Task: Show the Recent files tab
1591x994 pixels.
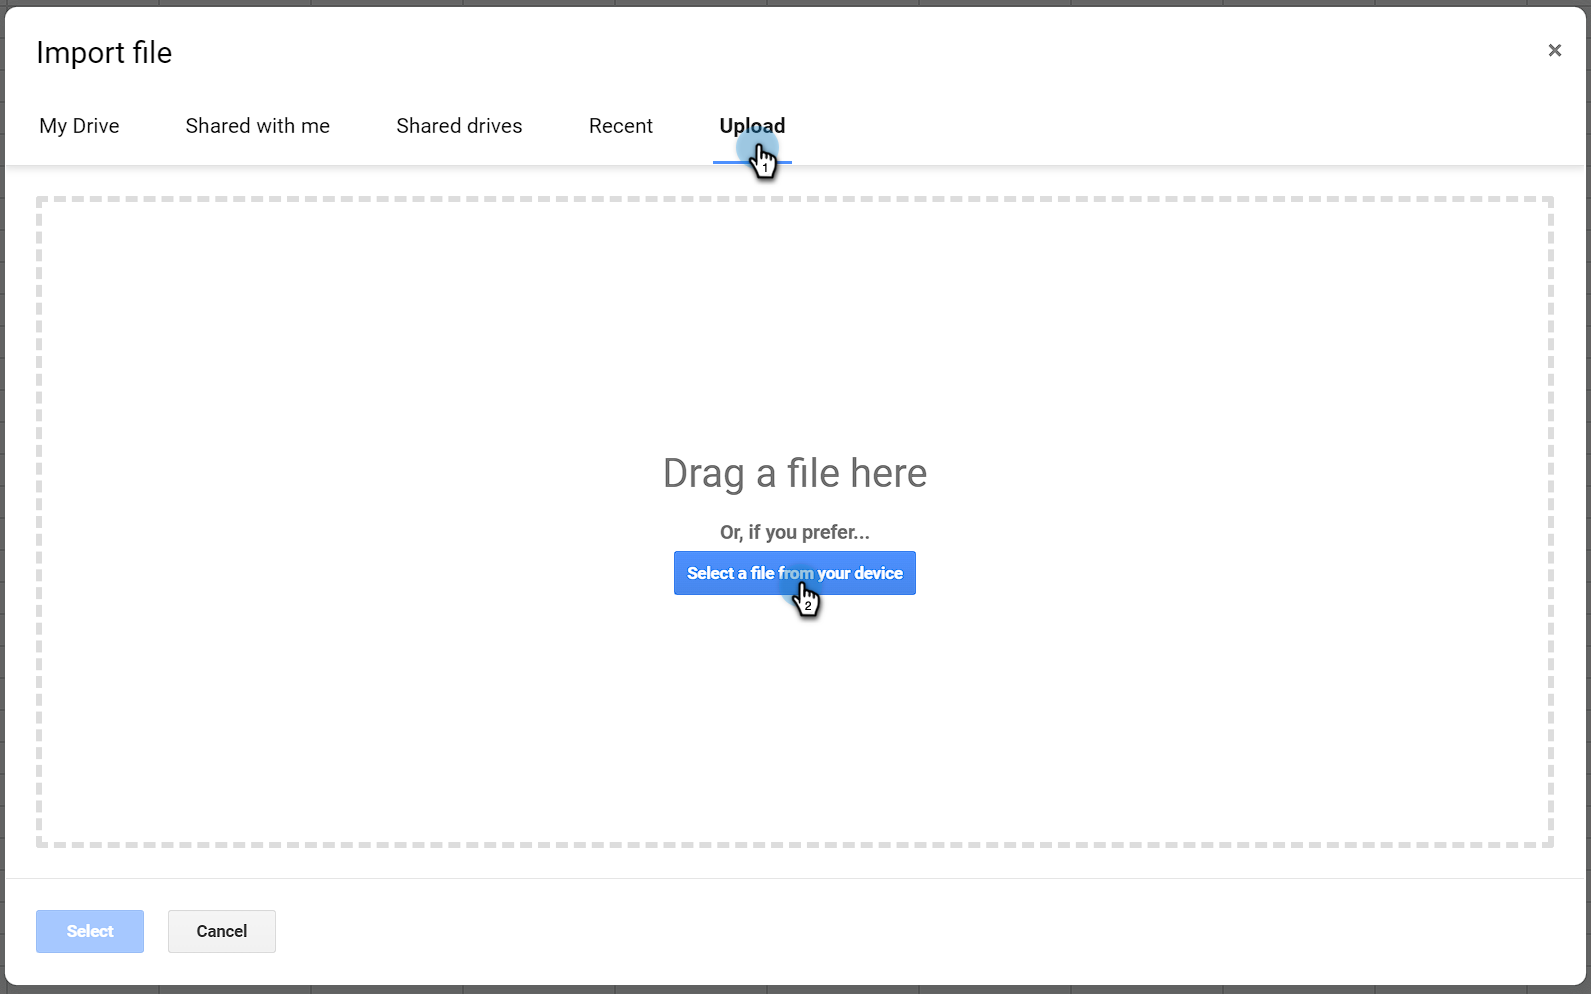Action: pyautogui.click(x=620, y=126)
